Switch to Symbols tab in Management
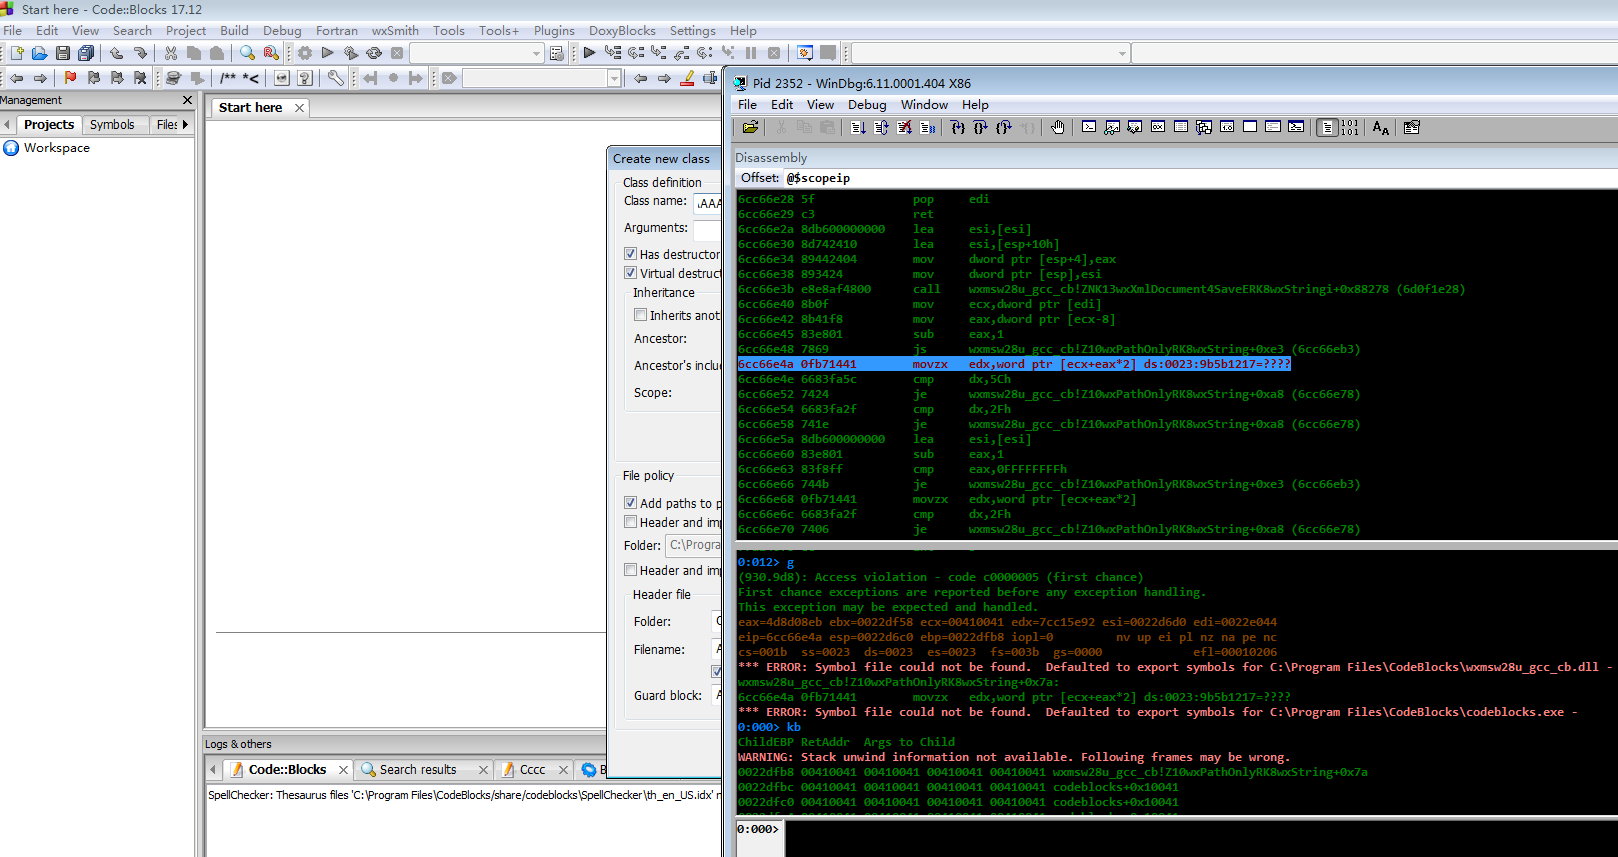Image resolution: width=1618 pixels, height=857 pixels. click(x=112, y=125)
